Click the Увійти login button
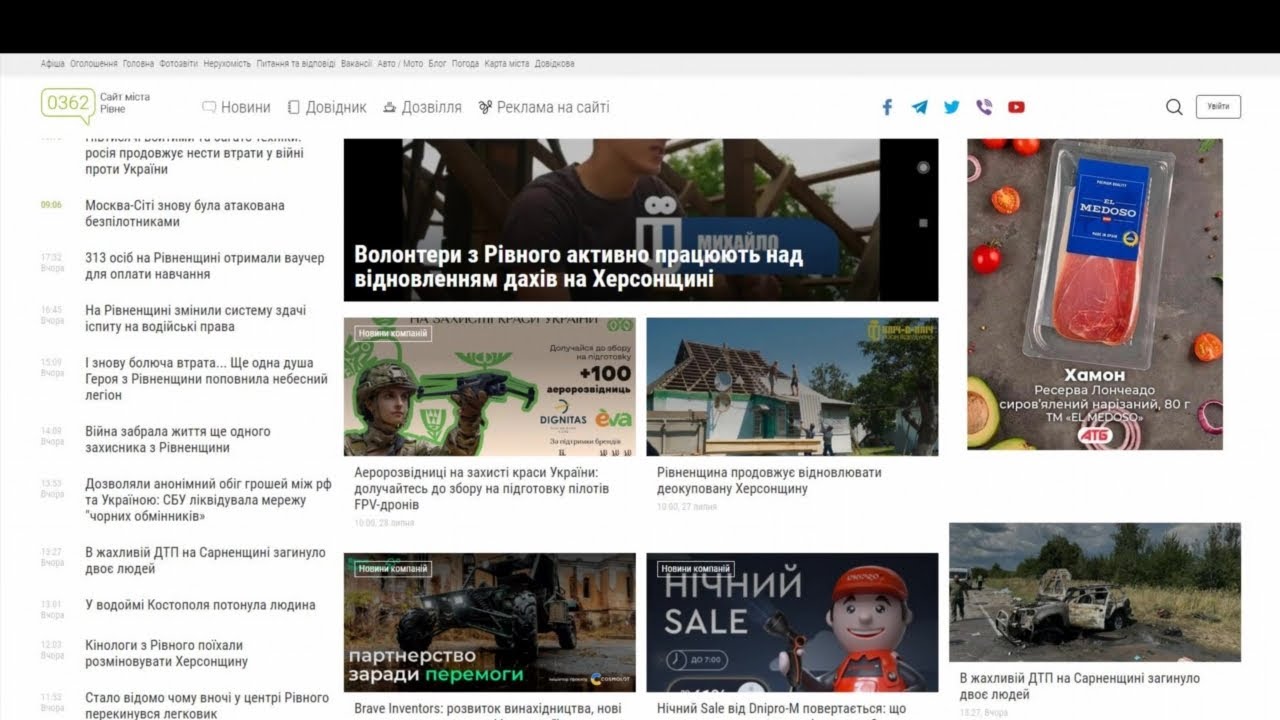 coord(1218,107)
